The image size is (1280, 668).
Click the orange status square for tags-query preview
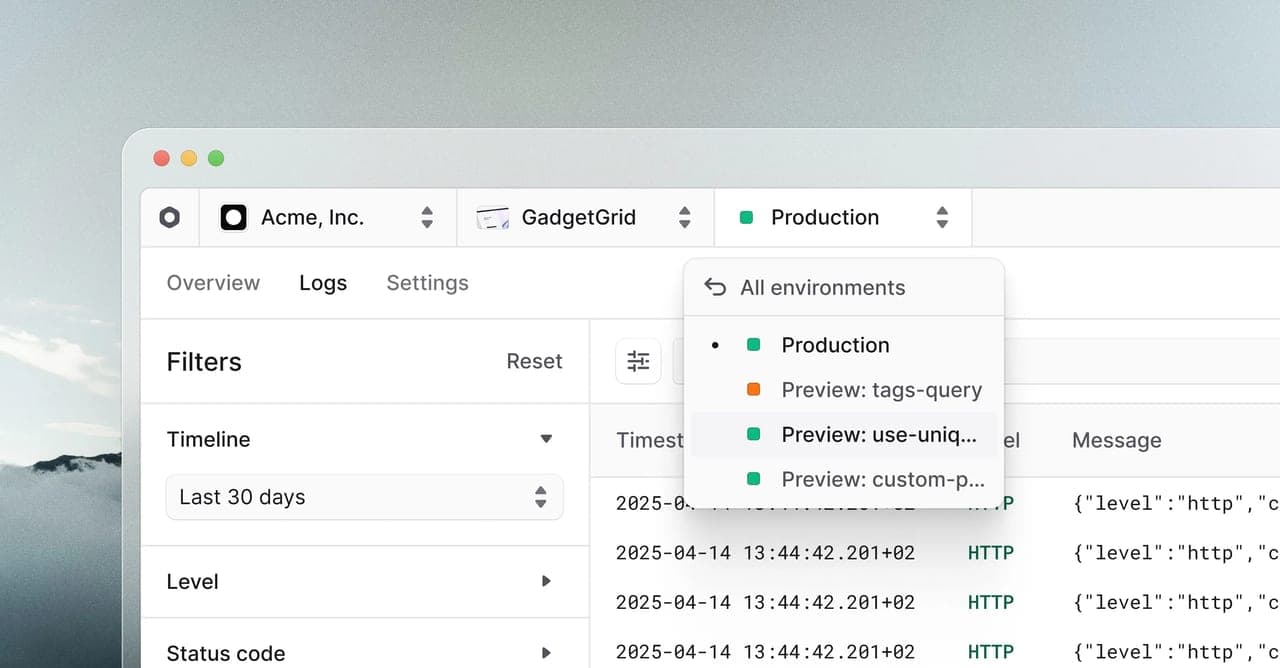point(754,390)
